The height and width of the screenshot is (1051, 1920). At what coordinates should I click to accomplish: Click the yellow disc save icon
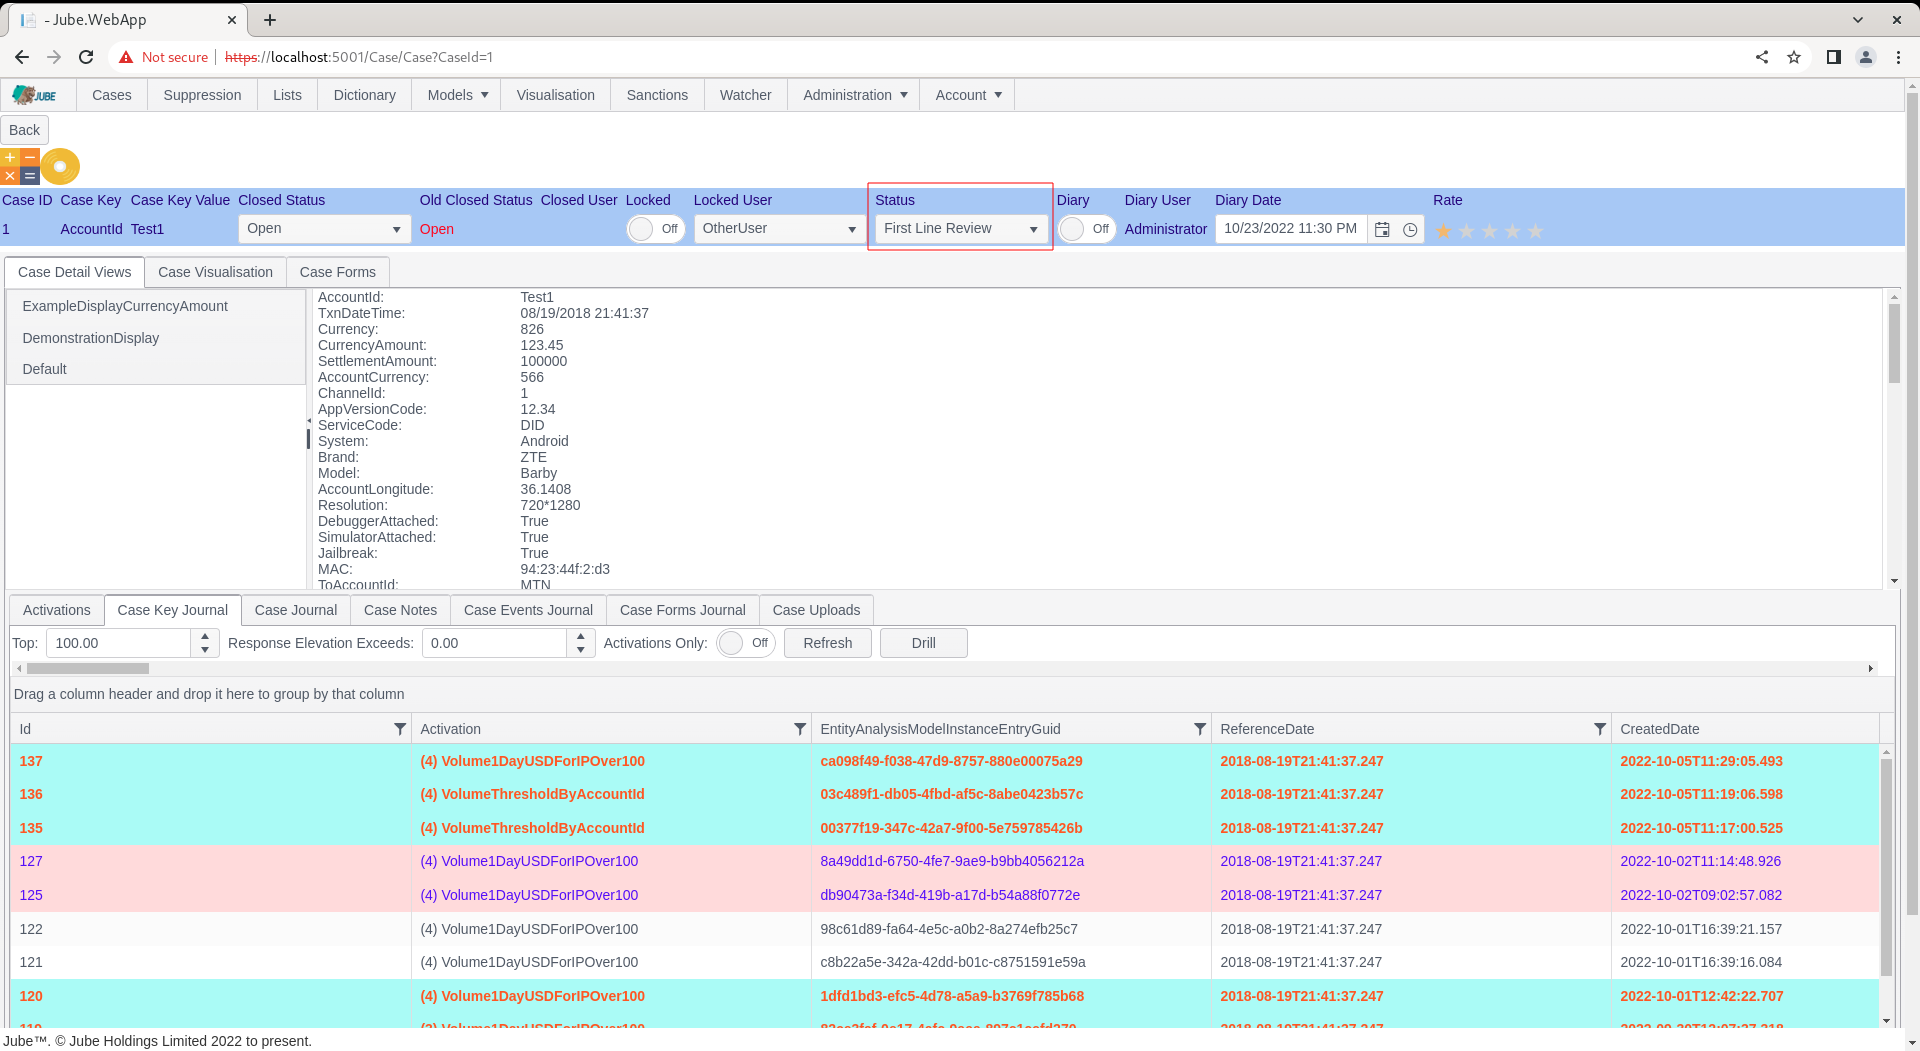(x=60, y=166)
